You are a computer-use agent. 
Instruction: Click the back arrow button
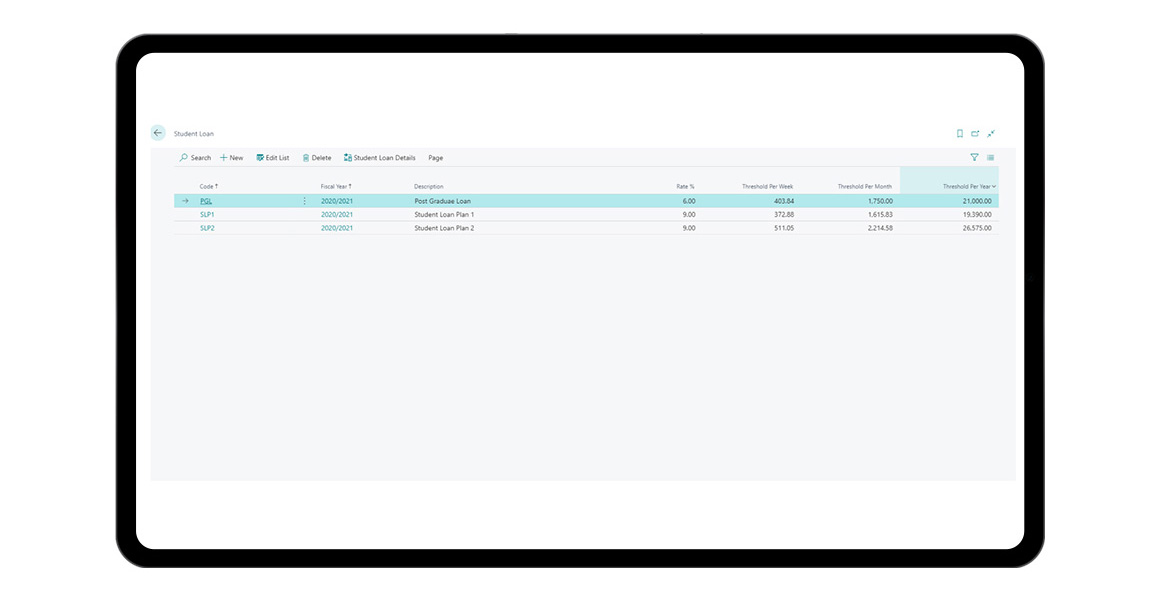pyautogui.click(x=158, y=133)
